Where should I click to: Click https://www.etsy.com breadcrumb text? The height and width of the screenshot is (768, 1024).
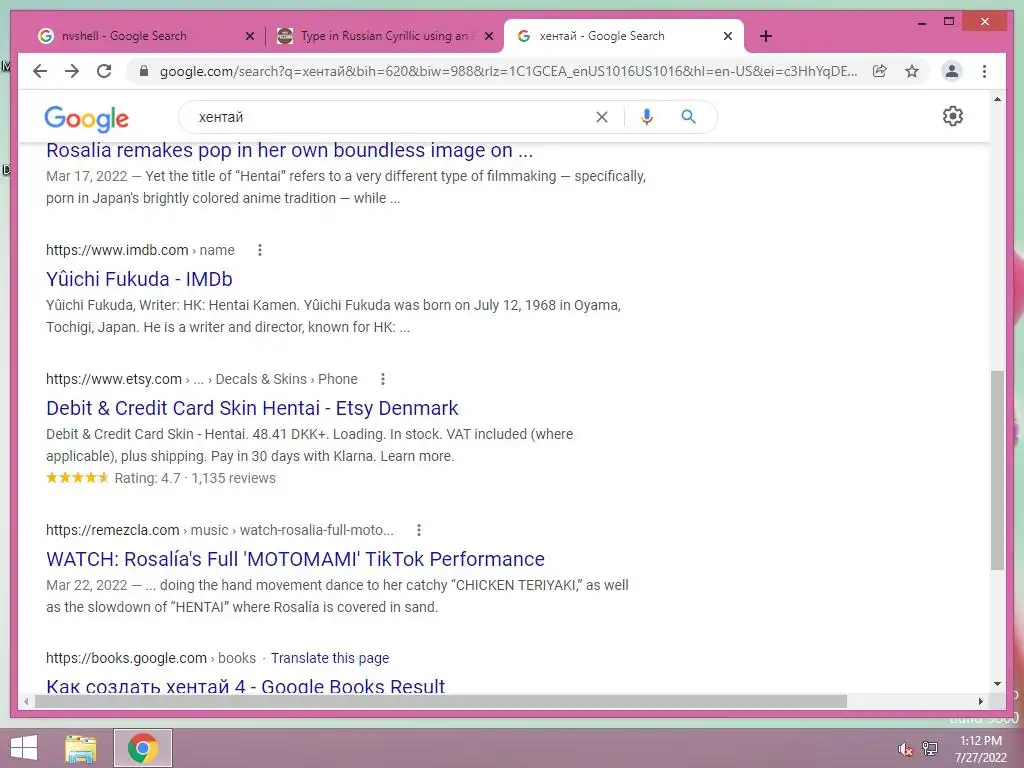pos(114,379)
